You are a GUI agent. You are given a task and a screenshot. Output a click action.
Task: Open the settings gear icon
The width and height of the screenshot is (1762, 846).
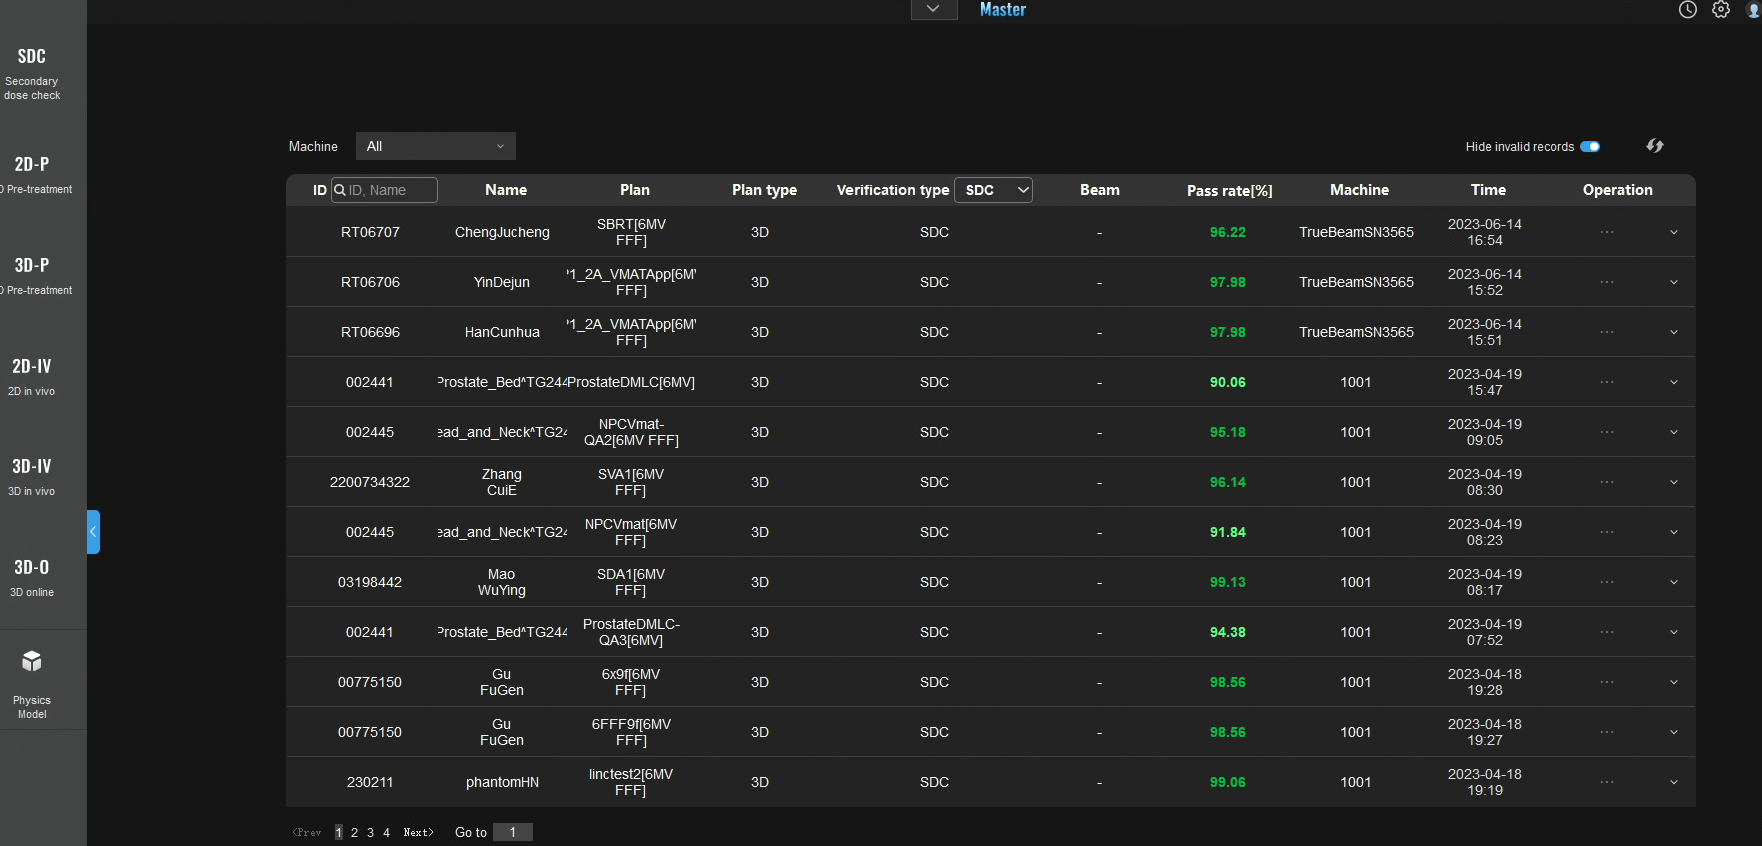coord(1721,10)
